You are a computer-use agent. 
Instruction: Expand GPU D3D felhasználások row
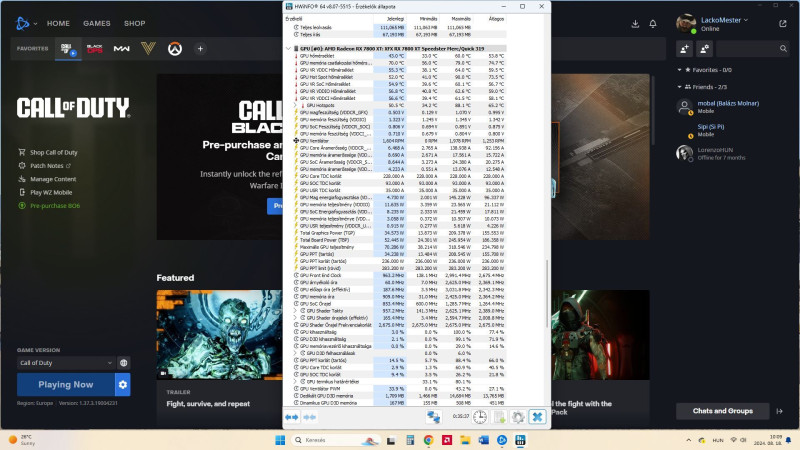(295, 353)
